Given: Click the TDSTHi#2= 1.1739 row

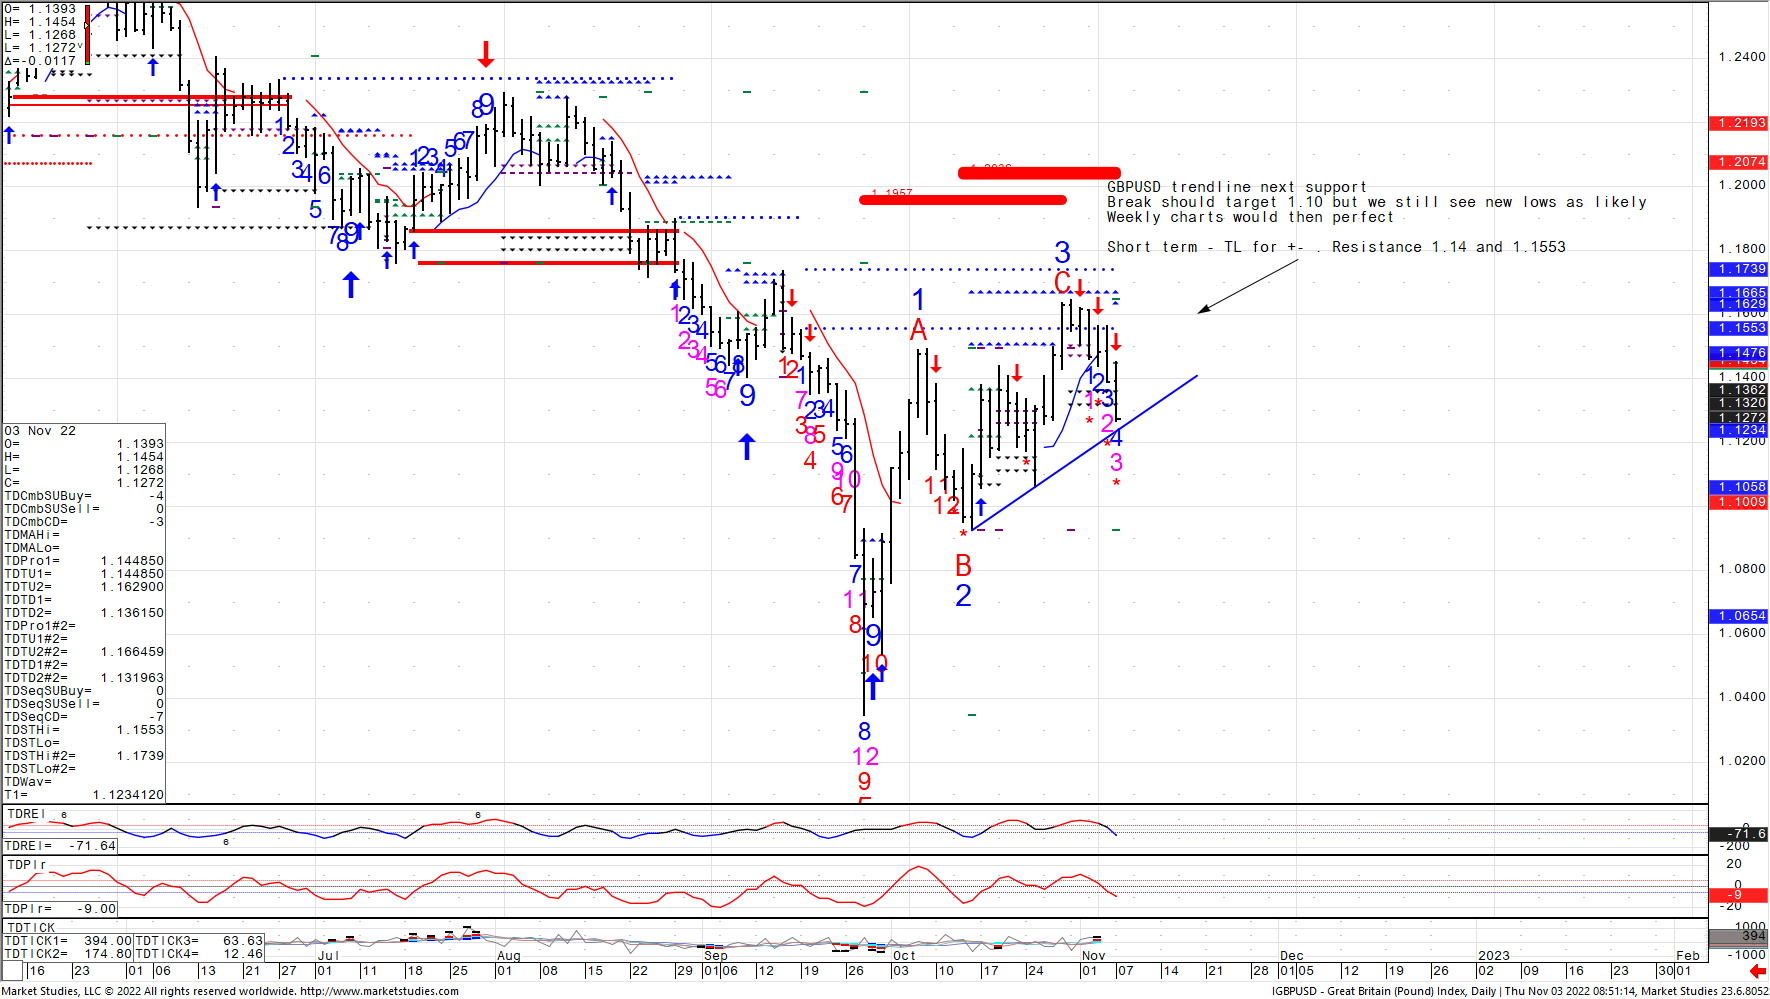Looking at the screenshot, I should [x=84, y=756].
